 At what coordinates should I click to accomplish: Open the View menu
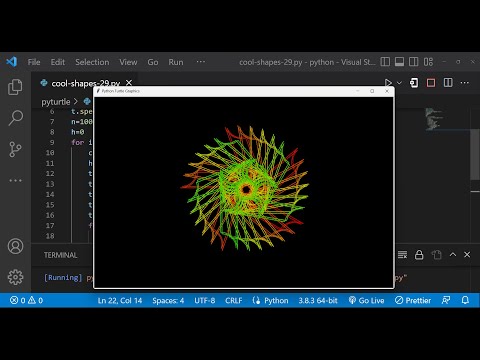(128, 62)
